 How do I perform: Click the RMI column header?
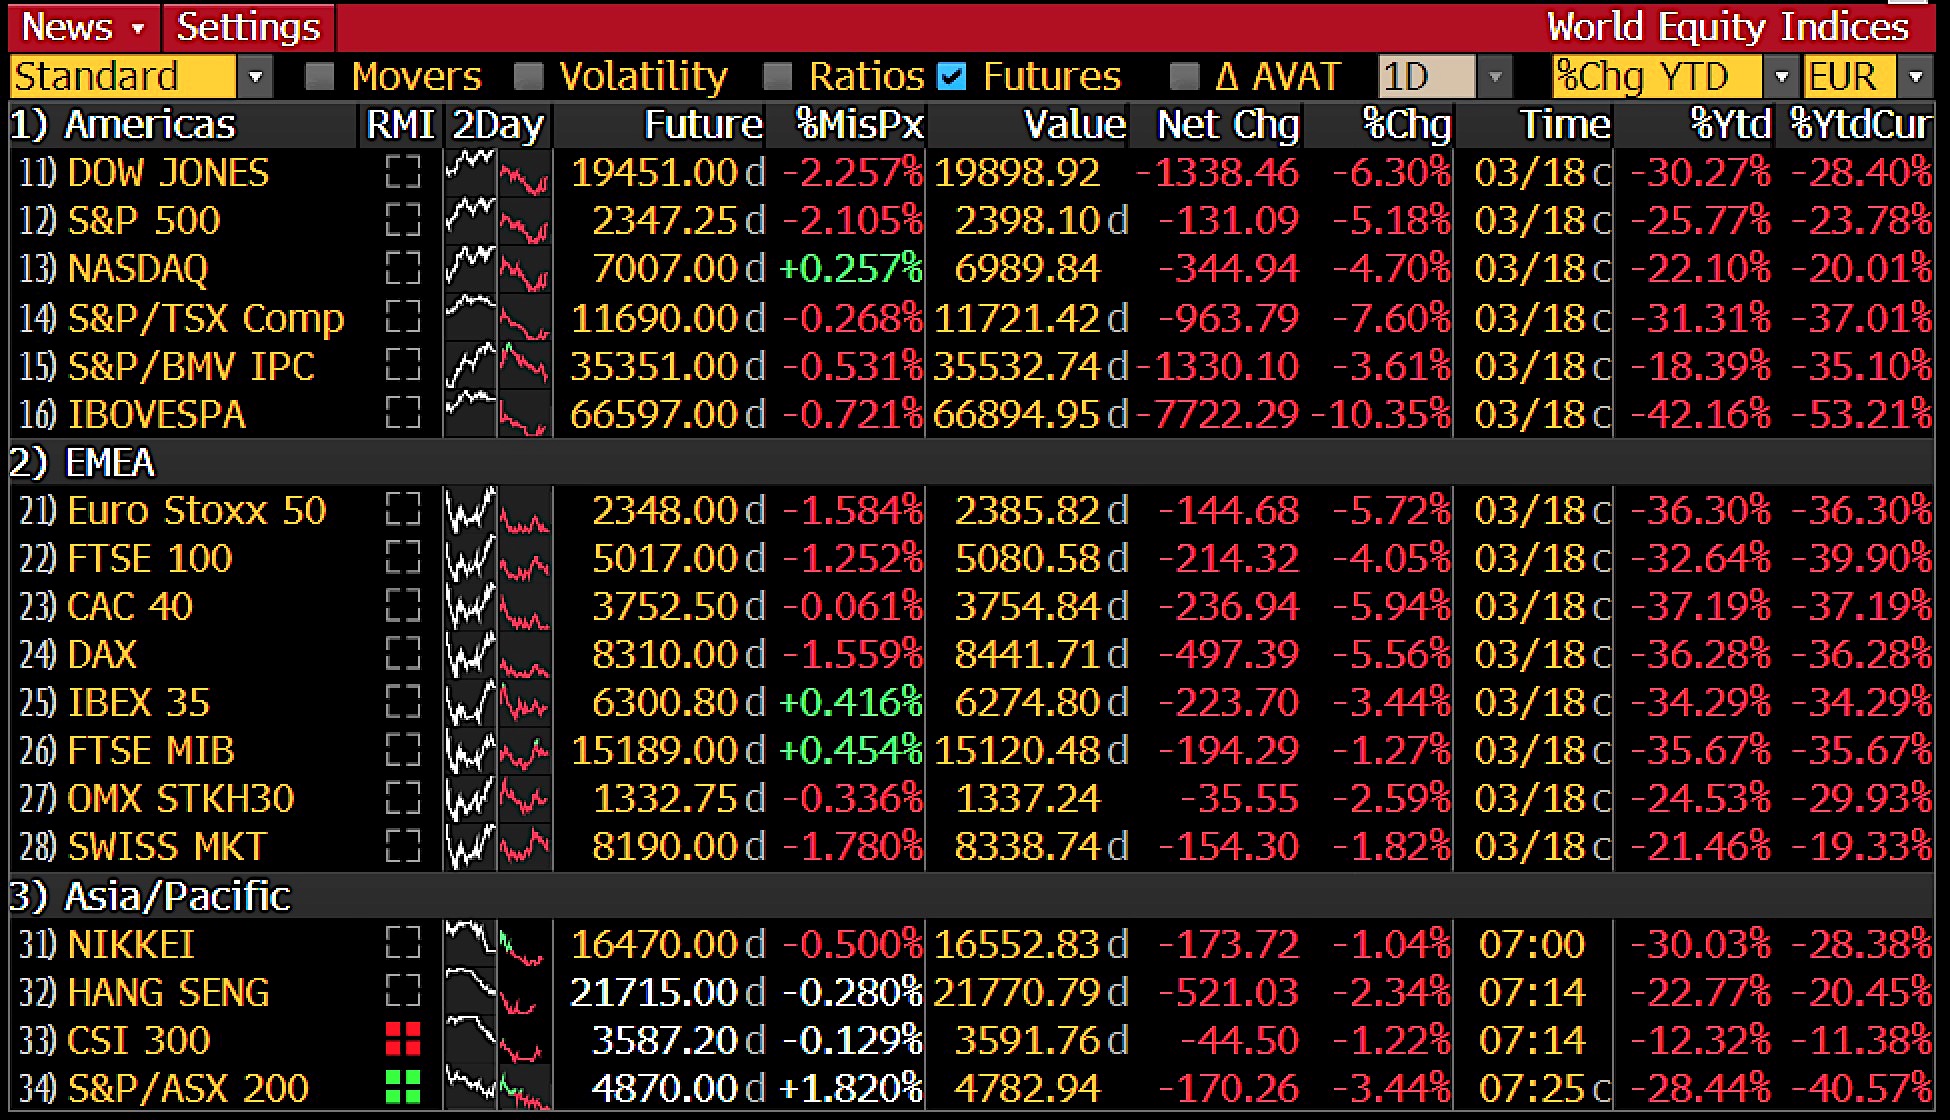click(x=400, y=125)
